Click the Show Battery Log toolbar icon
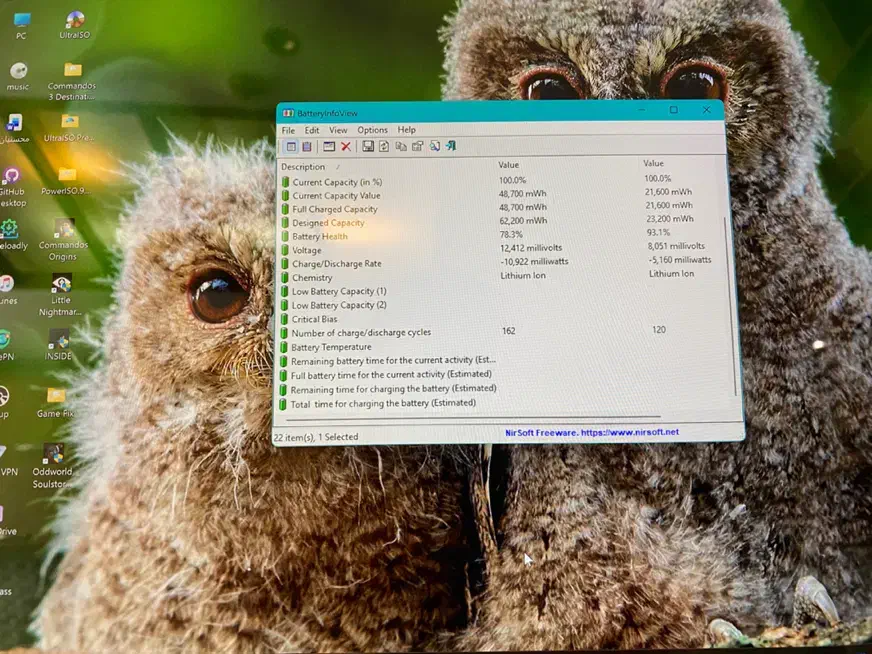 [306, 147]
